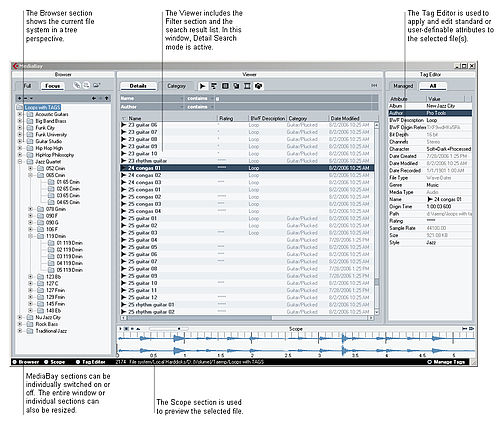
Task: Click the rescan icon beside Focus tab
Action: coord(86,85)
